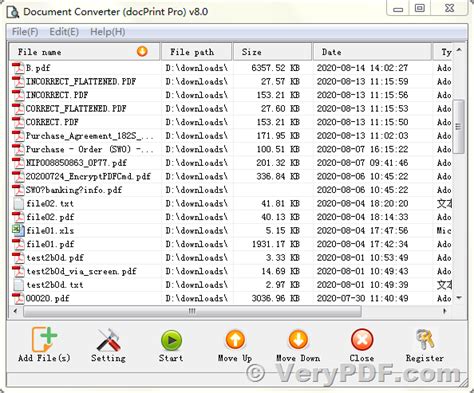Click the date 2020-08-04 17:47:56

pos(362,231)
